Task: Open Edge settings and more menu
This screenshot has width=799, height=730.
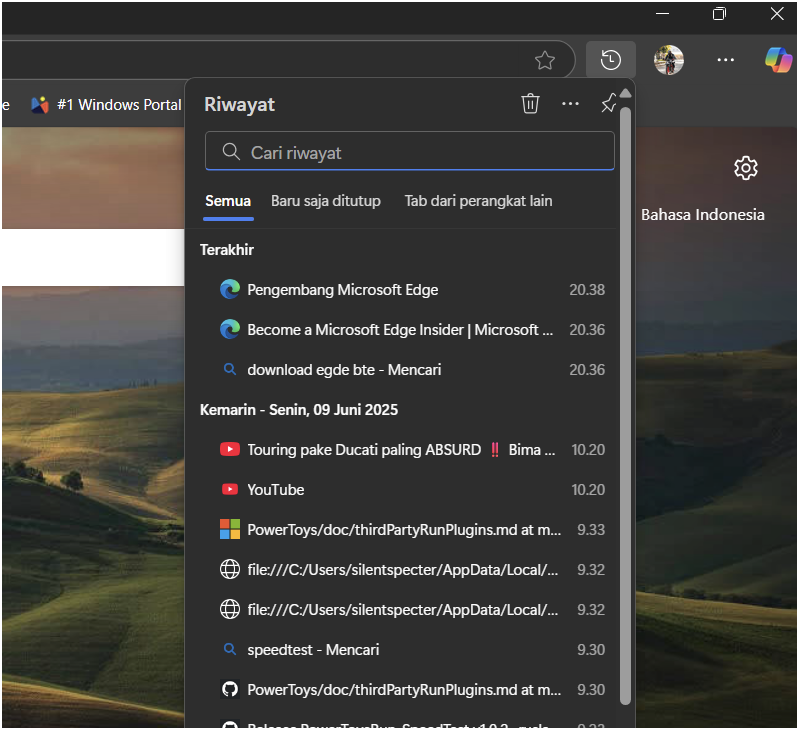Action: coord(725,60)
